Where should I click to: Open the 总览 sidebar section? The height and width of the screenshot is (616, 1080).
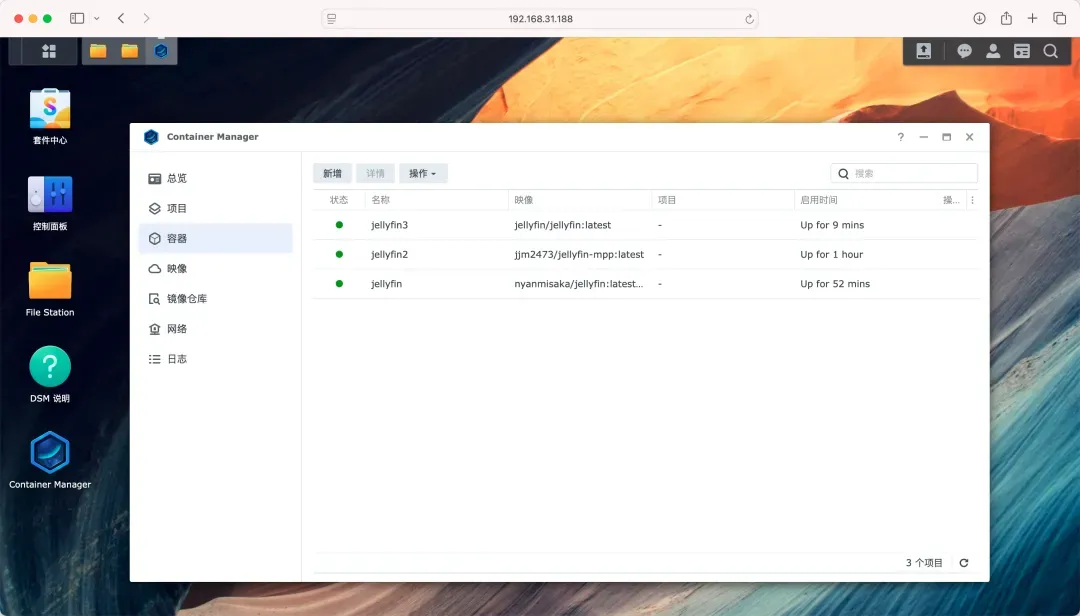[216, 178]
